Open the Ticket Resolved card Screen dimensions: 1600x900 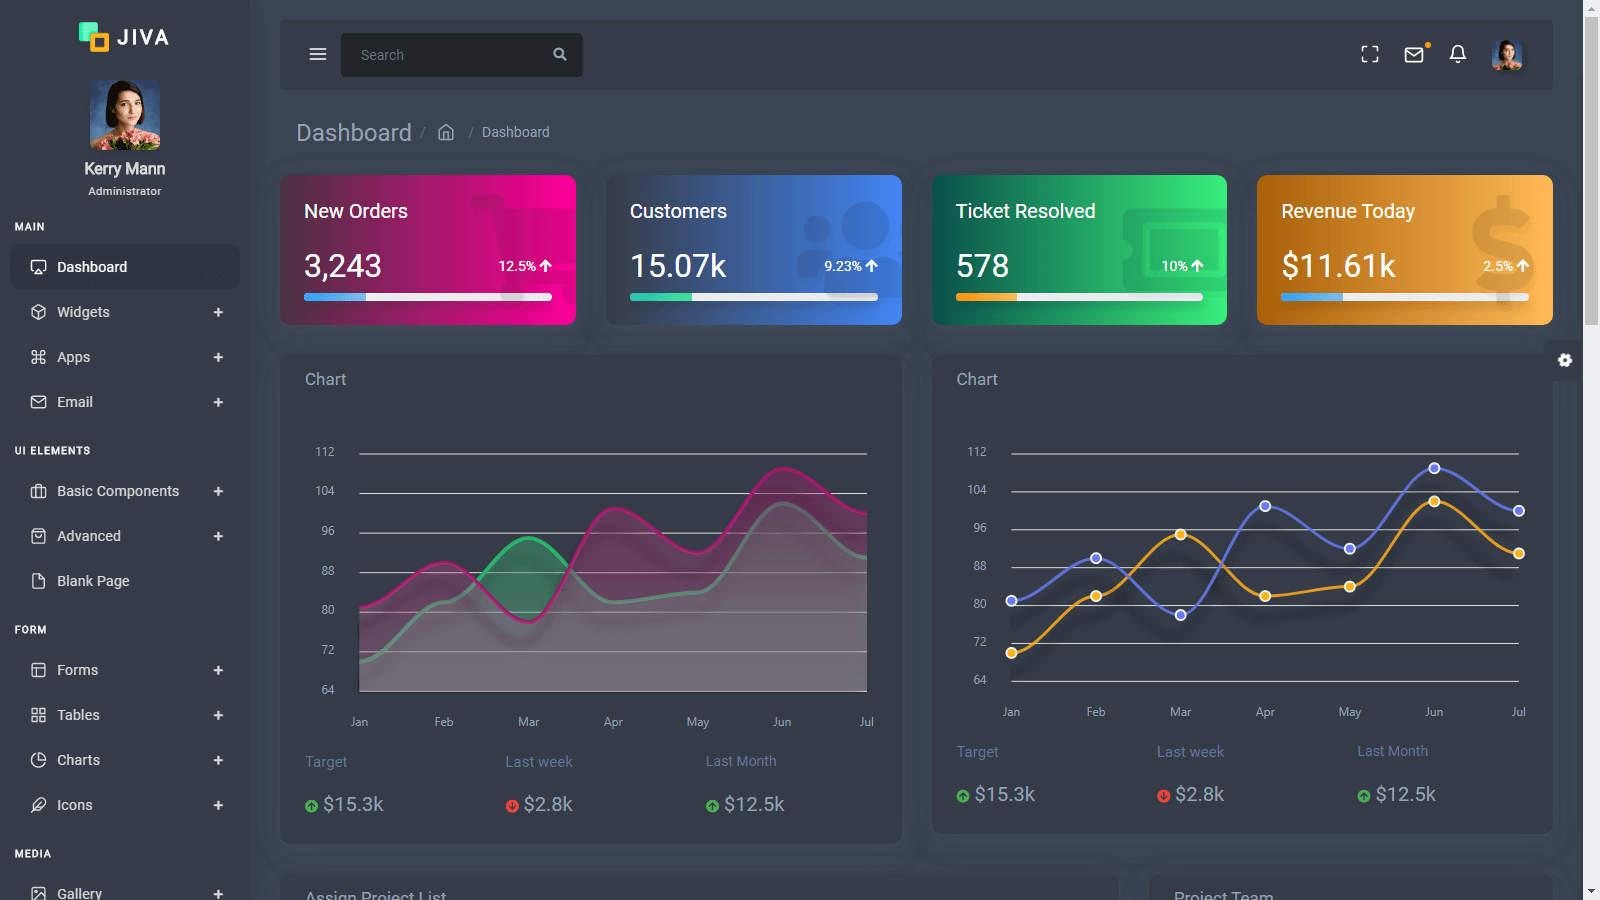[1079, 250]
